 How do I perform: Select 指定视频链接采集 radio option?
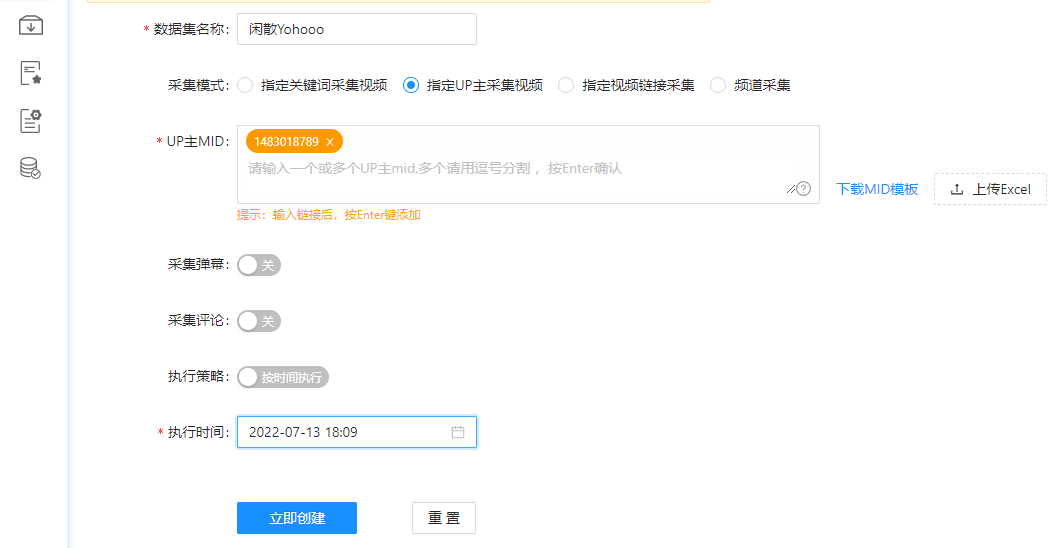[x=566, y=85]
